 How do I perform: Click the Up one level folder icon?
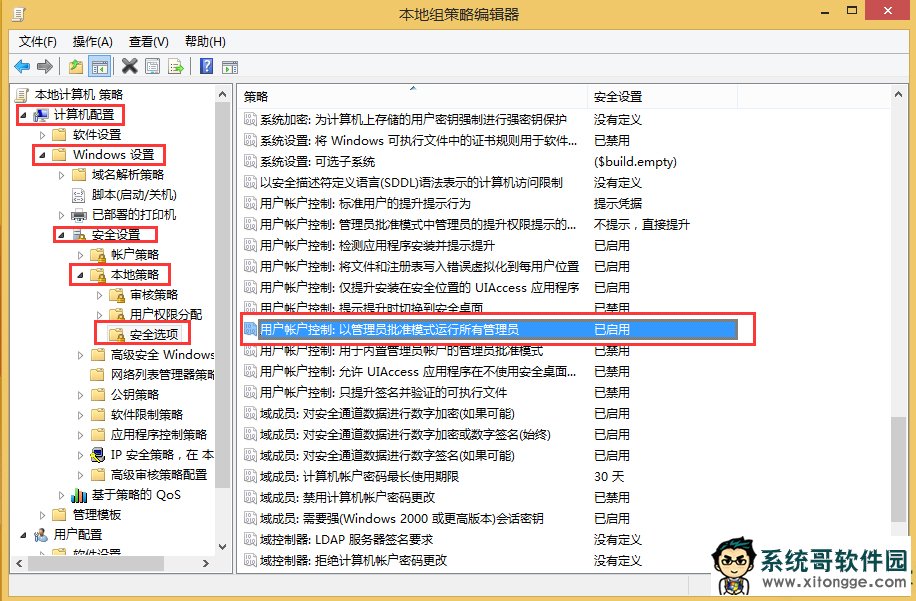click(76, 67)
